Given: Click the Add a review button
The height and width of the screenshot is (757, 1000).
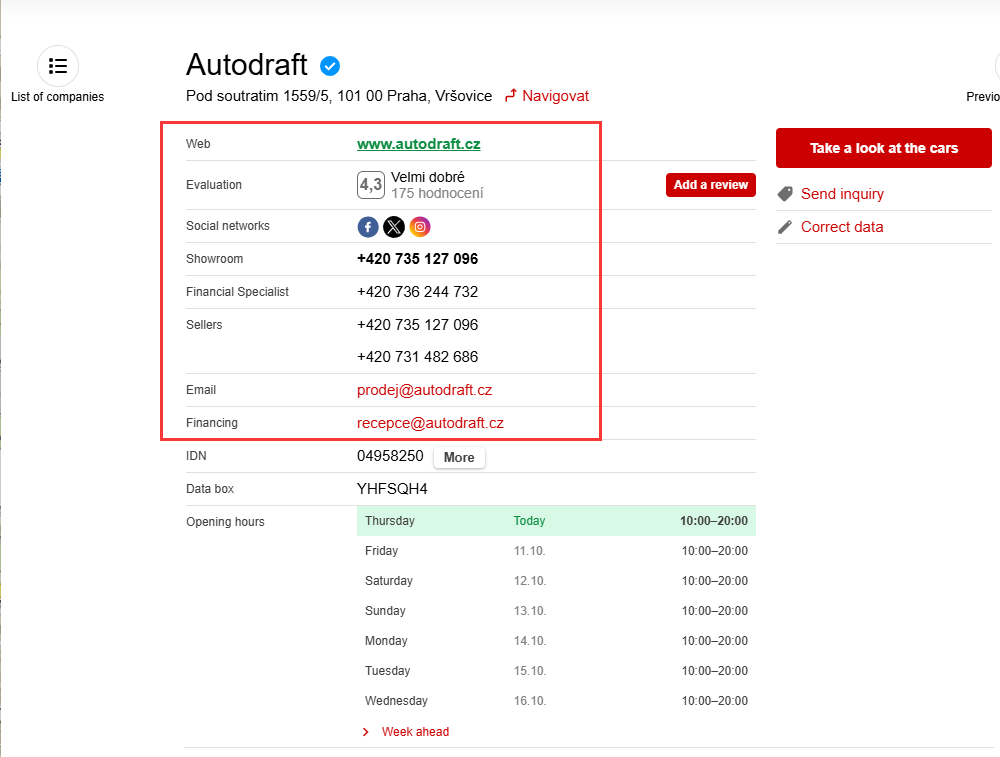Looking at the screenshot, I should (x=711, y=185).
